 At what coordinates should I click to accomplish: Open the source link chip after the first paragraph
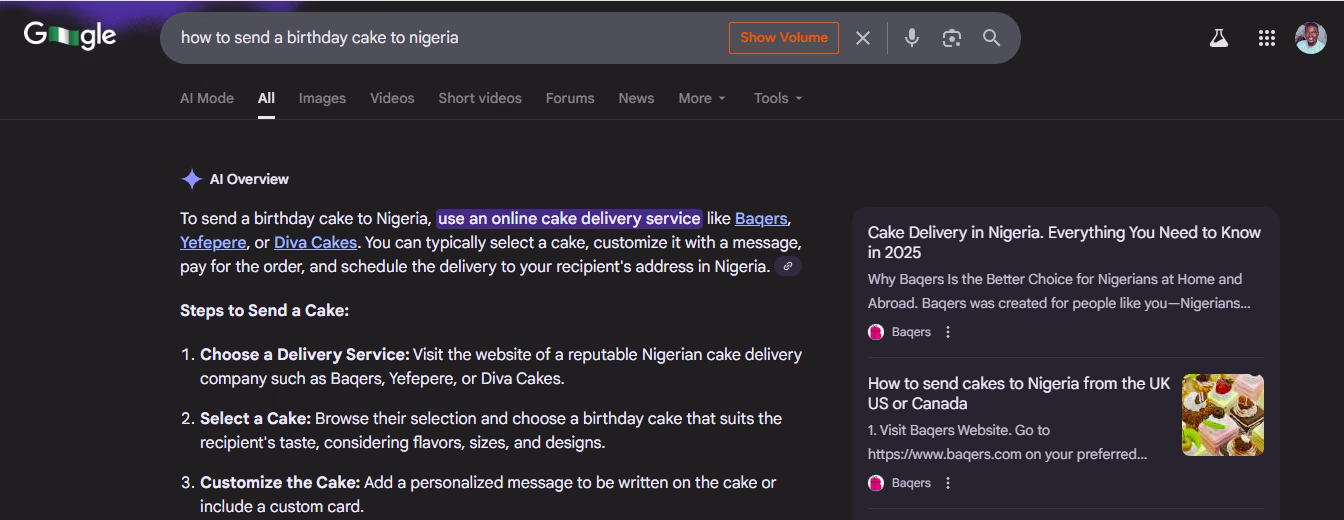(x=788, y=266)
